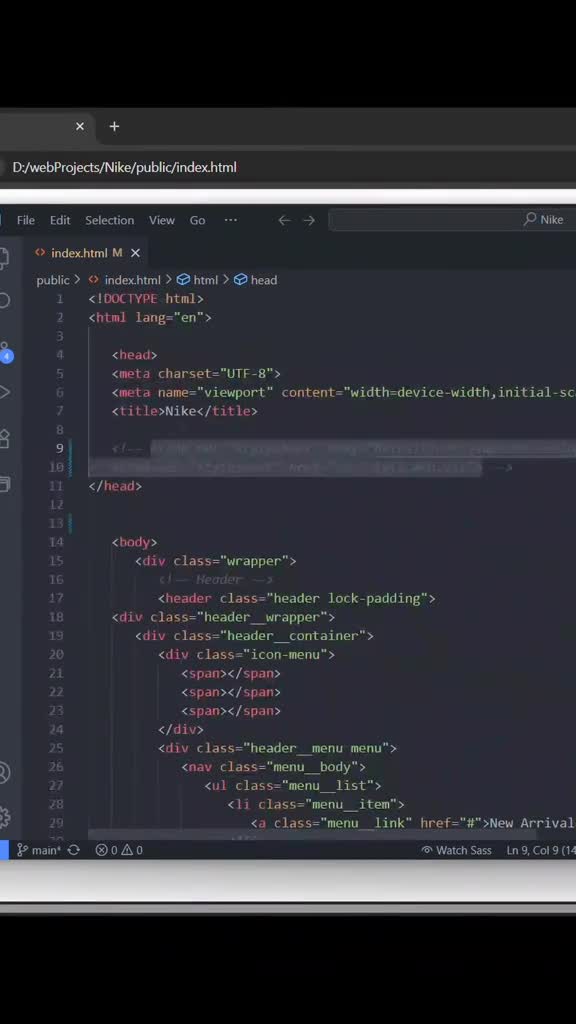This screenshot has width=576, height=1024.
Task: Click the meta viewport line
Action: point(344,392)
